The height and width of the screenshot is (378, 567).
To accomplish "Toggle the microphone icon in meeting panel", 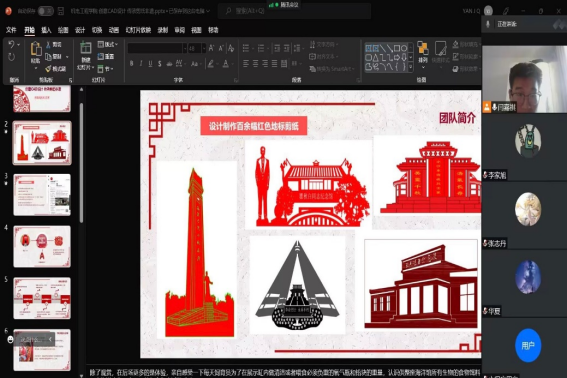I will pos(488,24).
